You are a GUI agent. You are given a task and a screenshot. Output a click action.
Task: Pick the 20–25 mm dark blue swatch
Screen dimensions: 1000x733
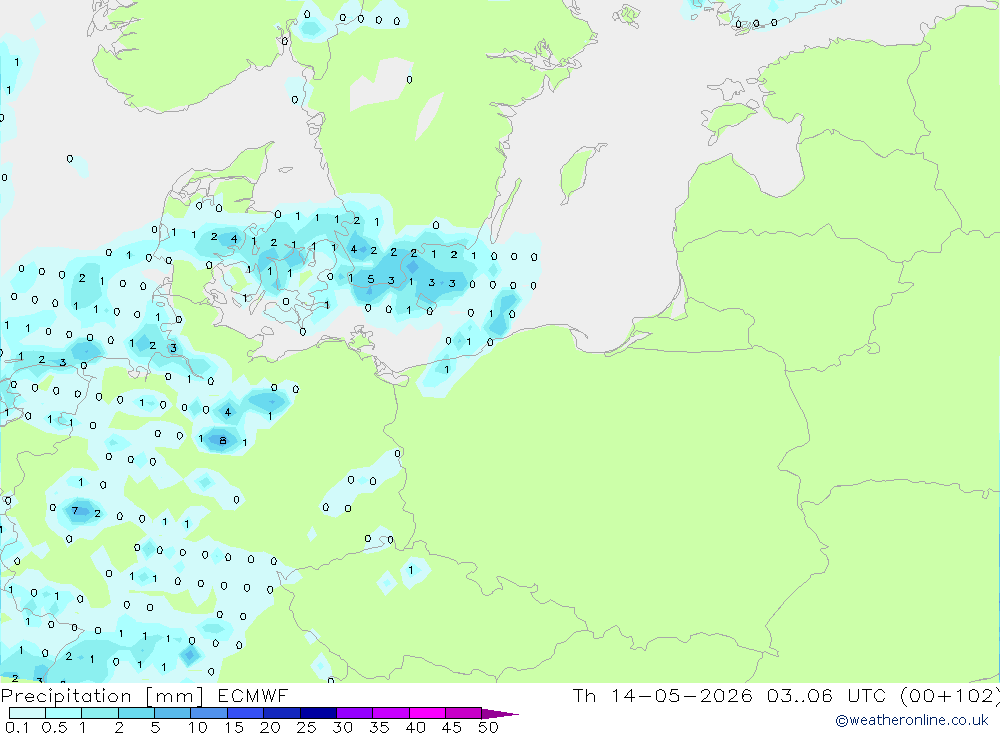click(281, 713)
